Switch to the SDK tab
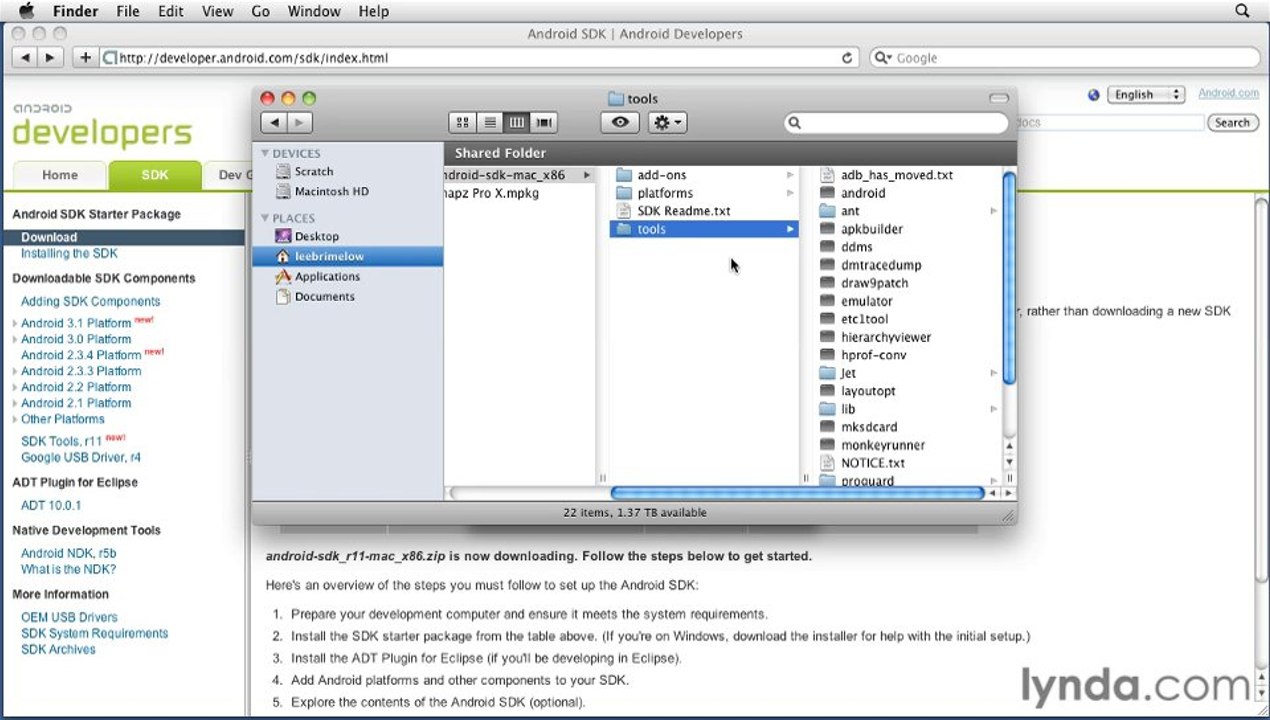 tap(155, 175)
